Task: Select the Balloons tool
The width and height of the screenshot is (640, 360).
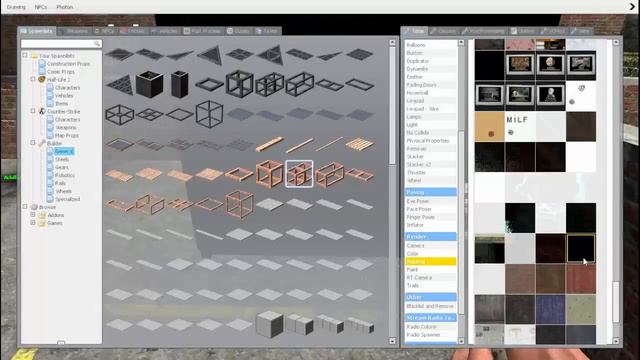Action: click(x=431, y=45)
